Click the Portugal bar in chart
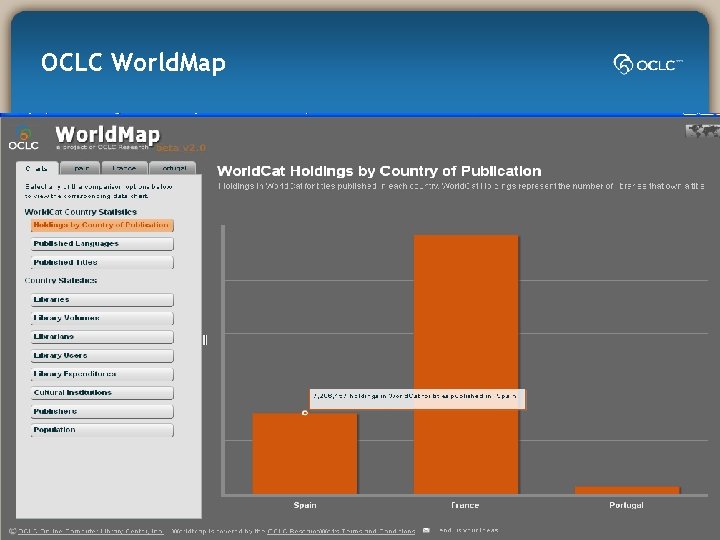 [627, 490]
